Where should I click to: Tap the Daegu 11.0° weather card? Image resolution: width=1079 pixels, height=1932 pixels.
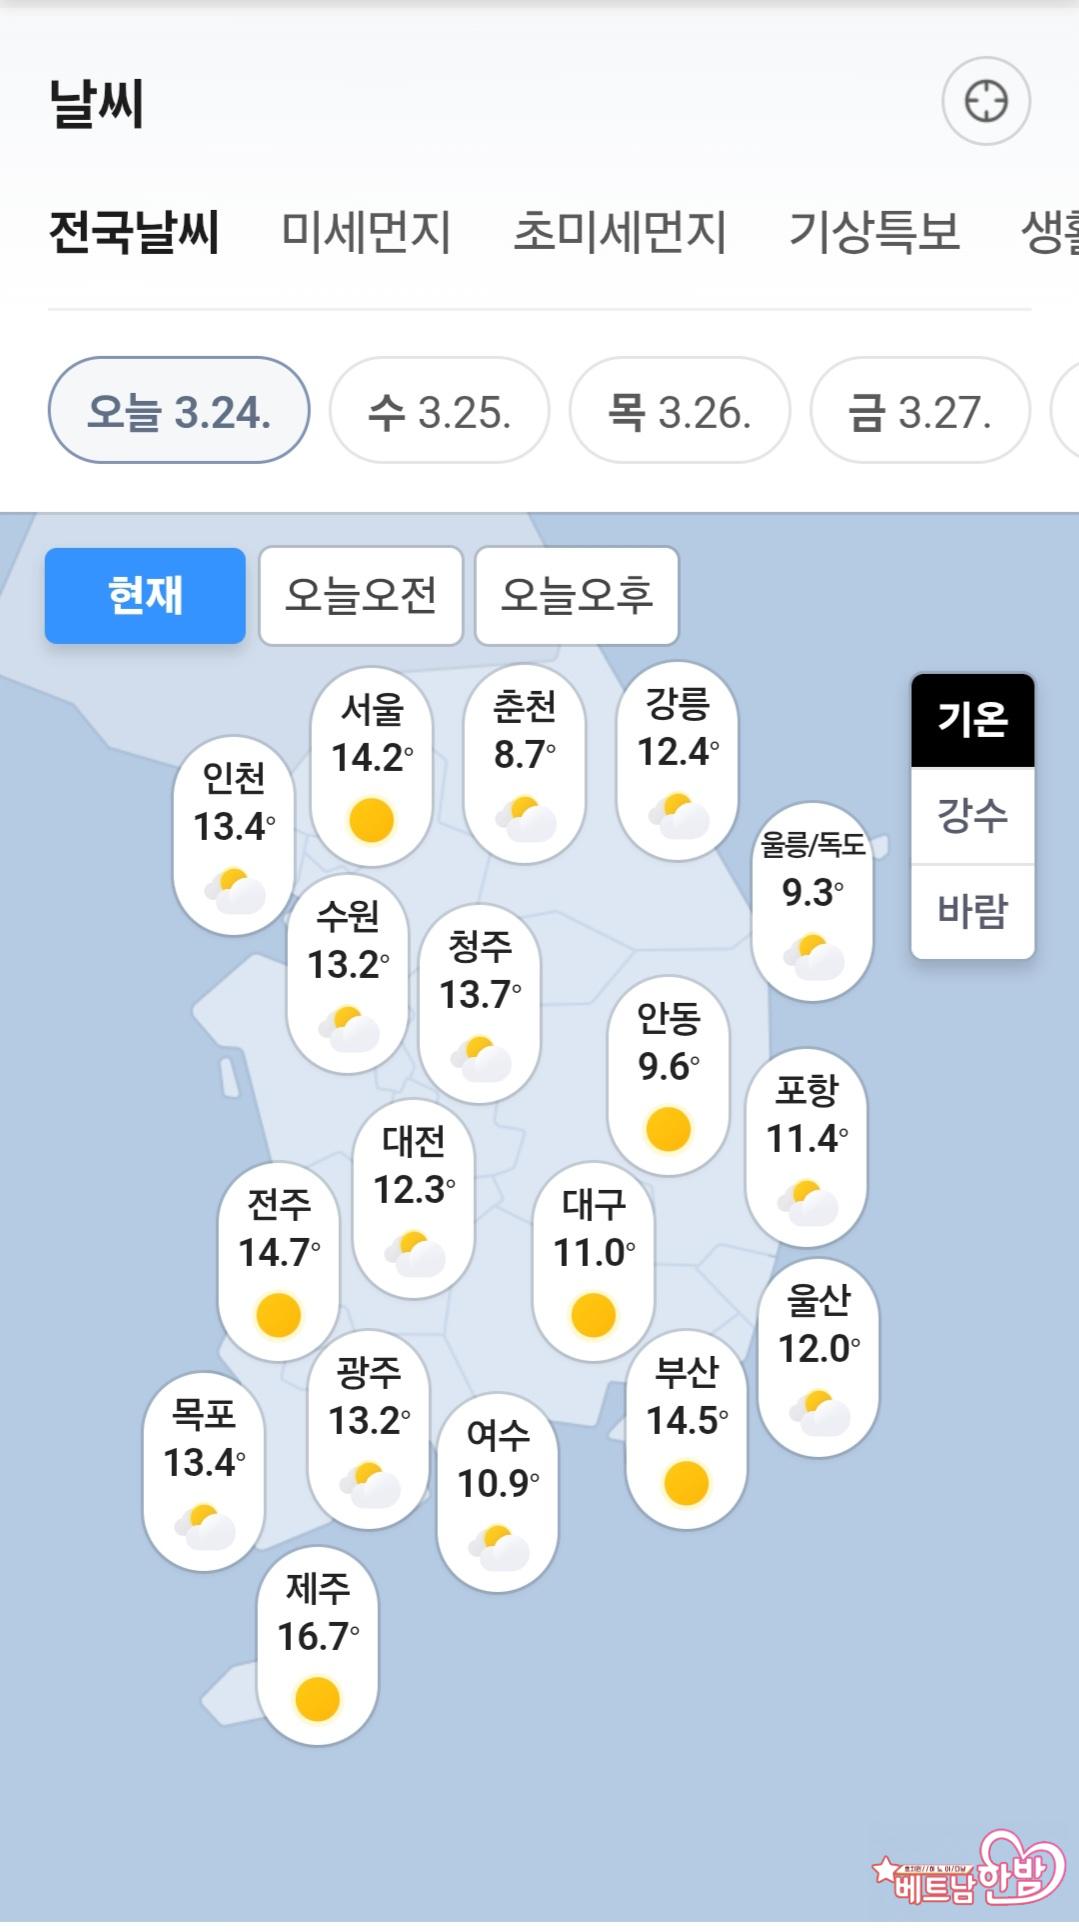click(x=594, y=1260)
